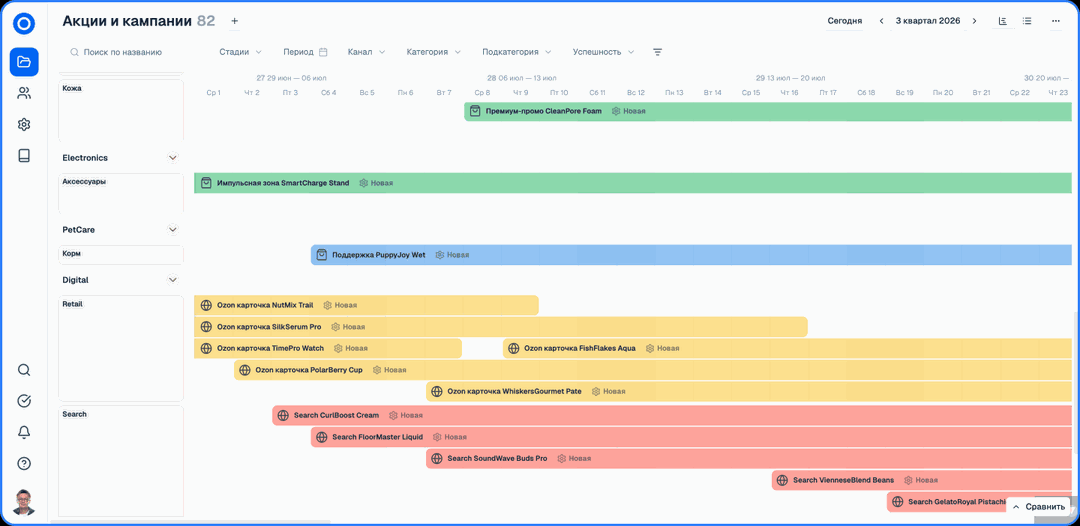1080x526 pixels.
Task: Open the notifications bell icon
Action: (24, 432)
